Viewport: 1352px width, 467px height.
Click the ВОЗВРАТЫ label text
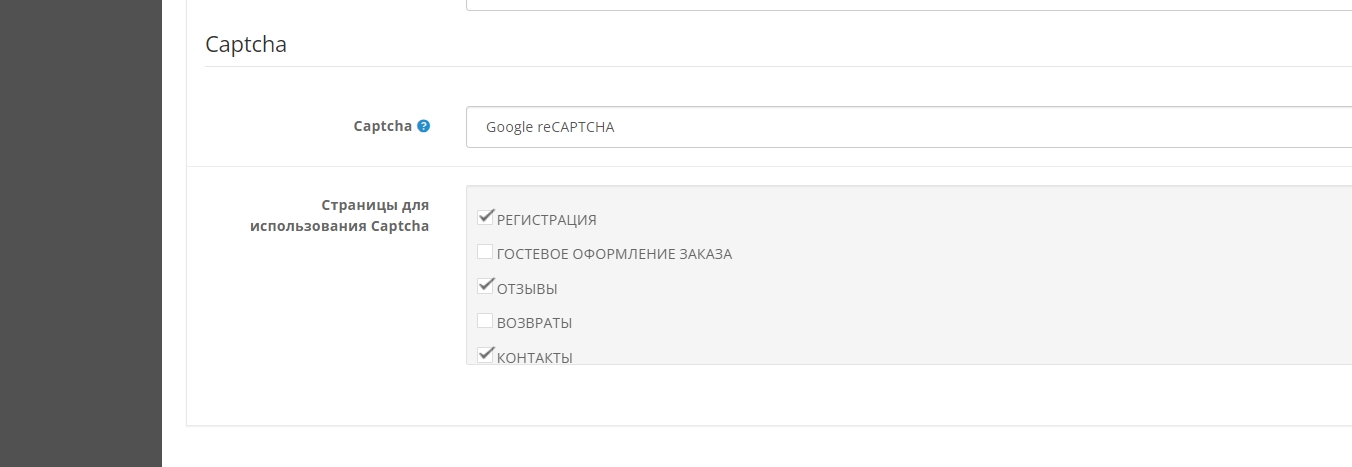point(534,323)
